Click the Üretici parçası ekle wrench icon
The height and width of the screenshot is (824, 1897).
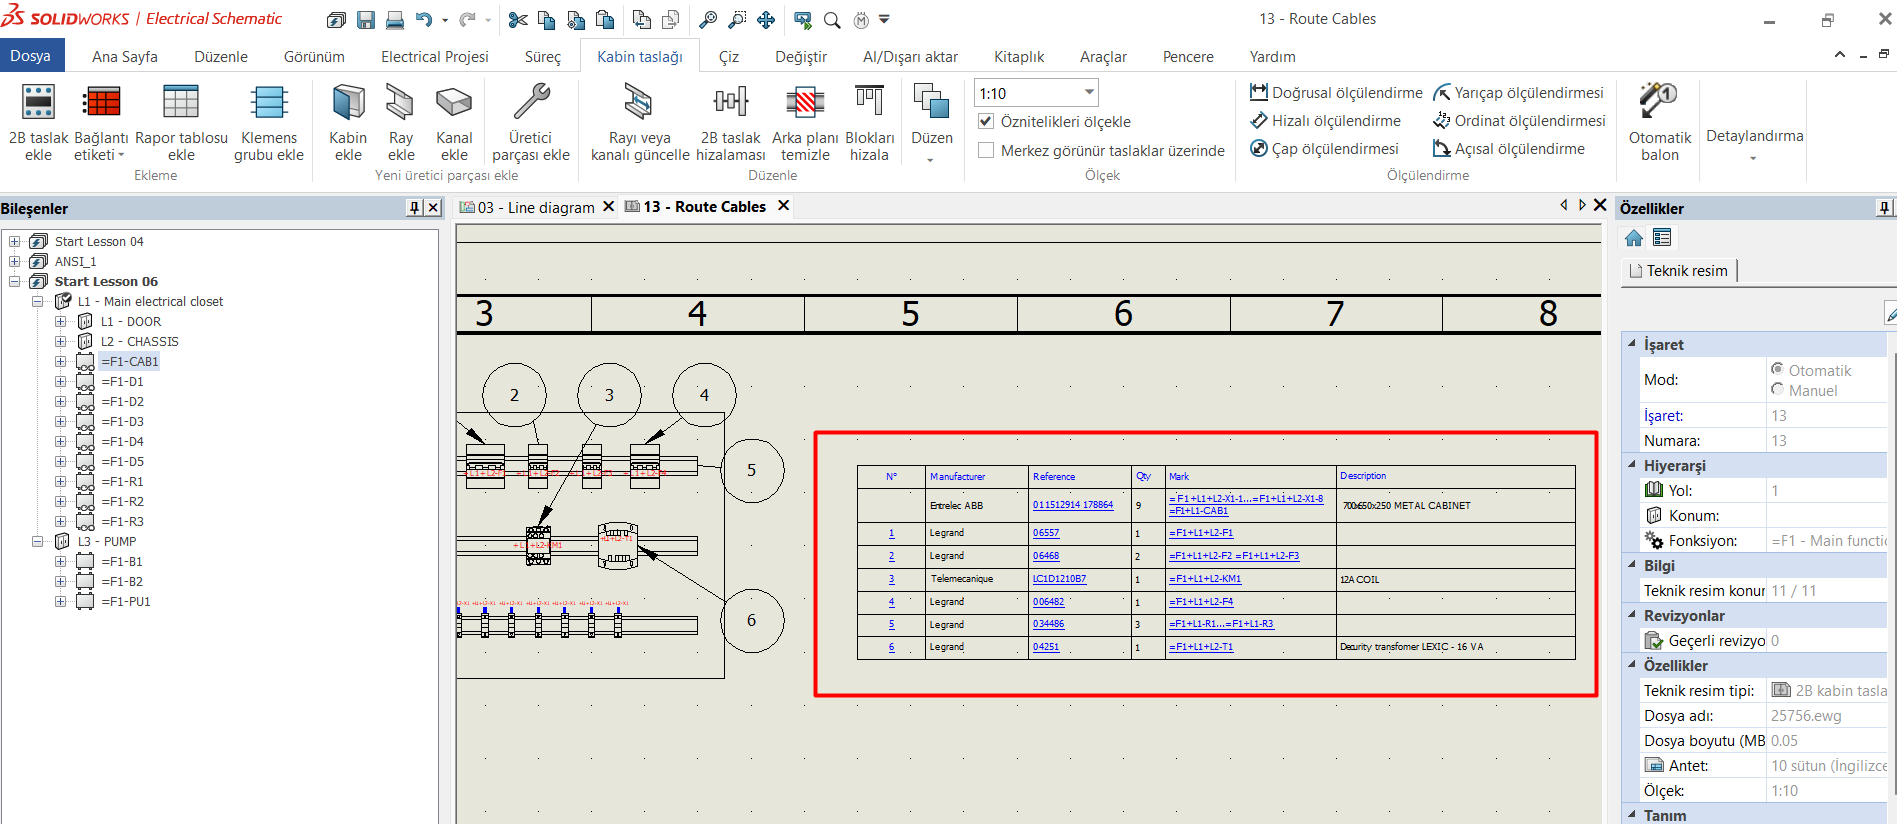pos(531,102)
